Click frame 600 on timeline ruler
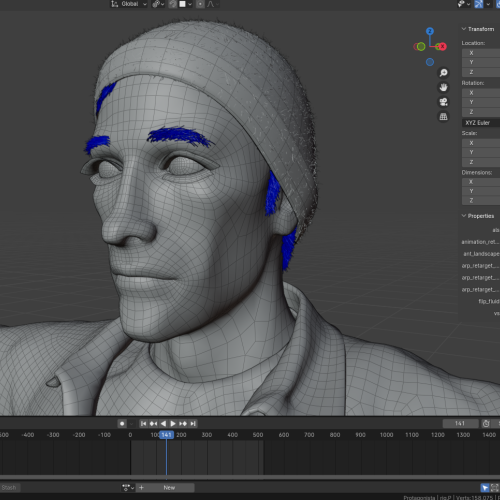Screen dimensions: 500x500 [284, 435]
